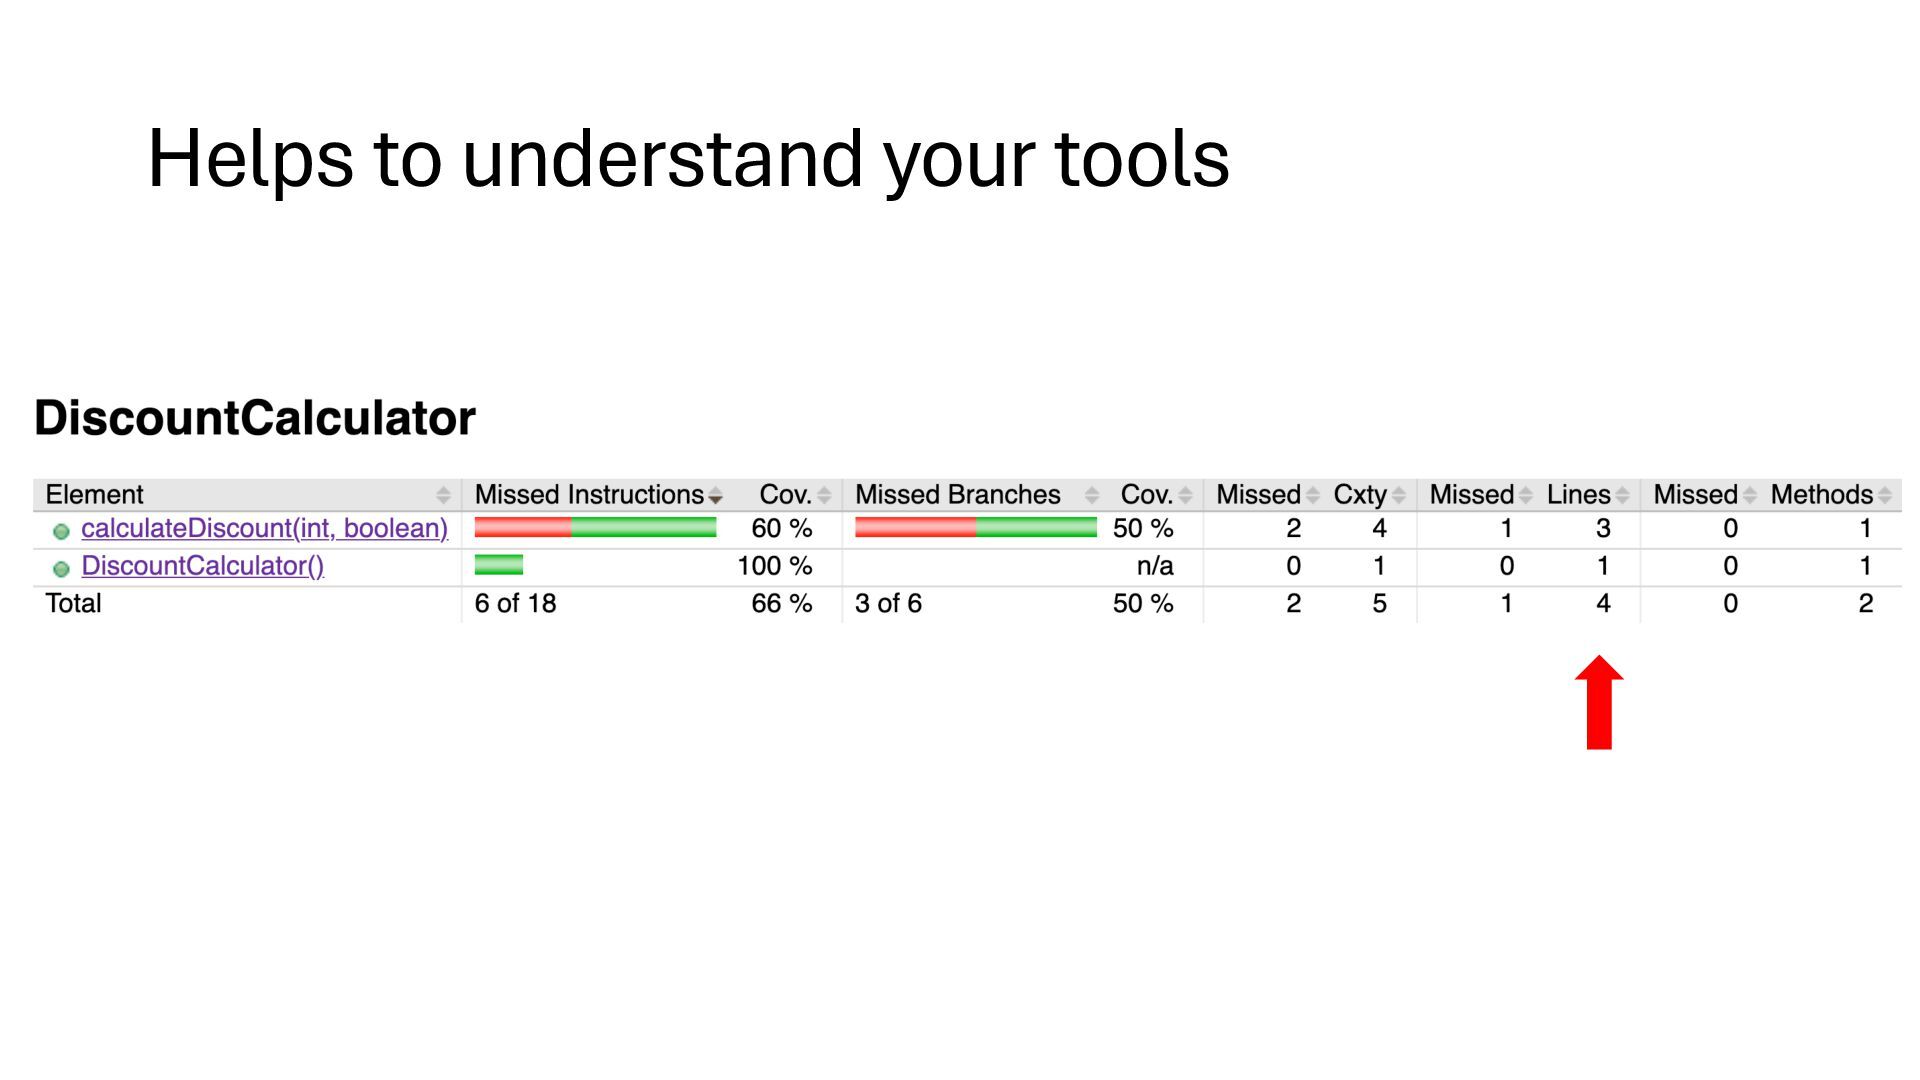
Task: Click the green method icon beside DiscountCalculator()
Action: (61, 569)
